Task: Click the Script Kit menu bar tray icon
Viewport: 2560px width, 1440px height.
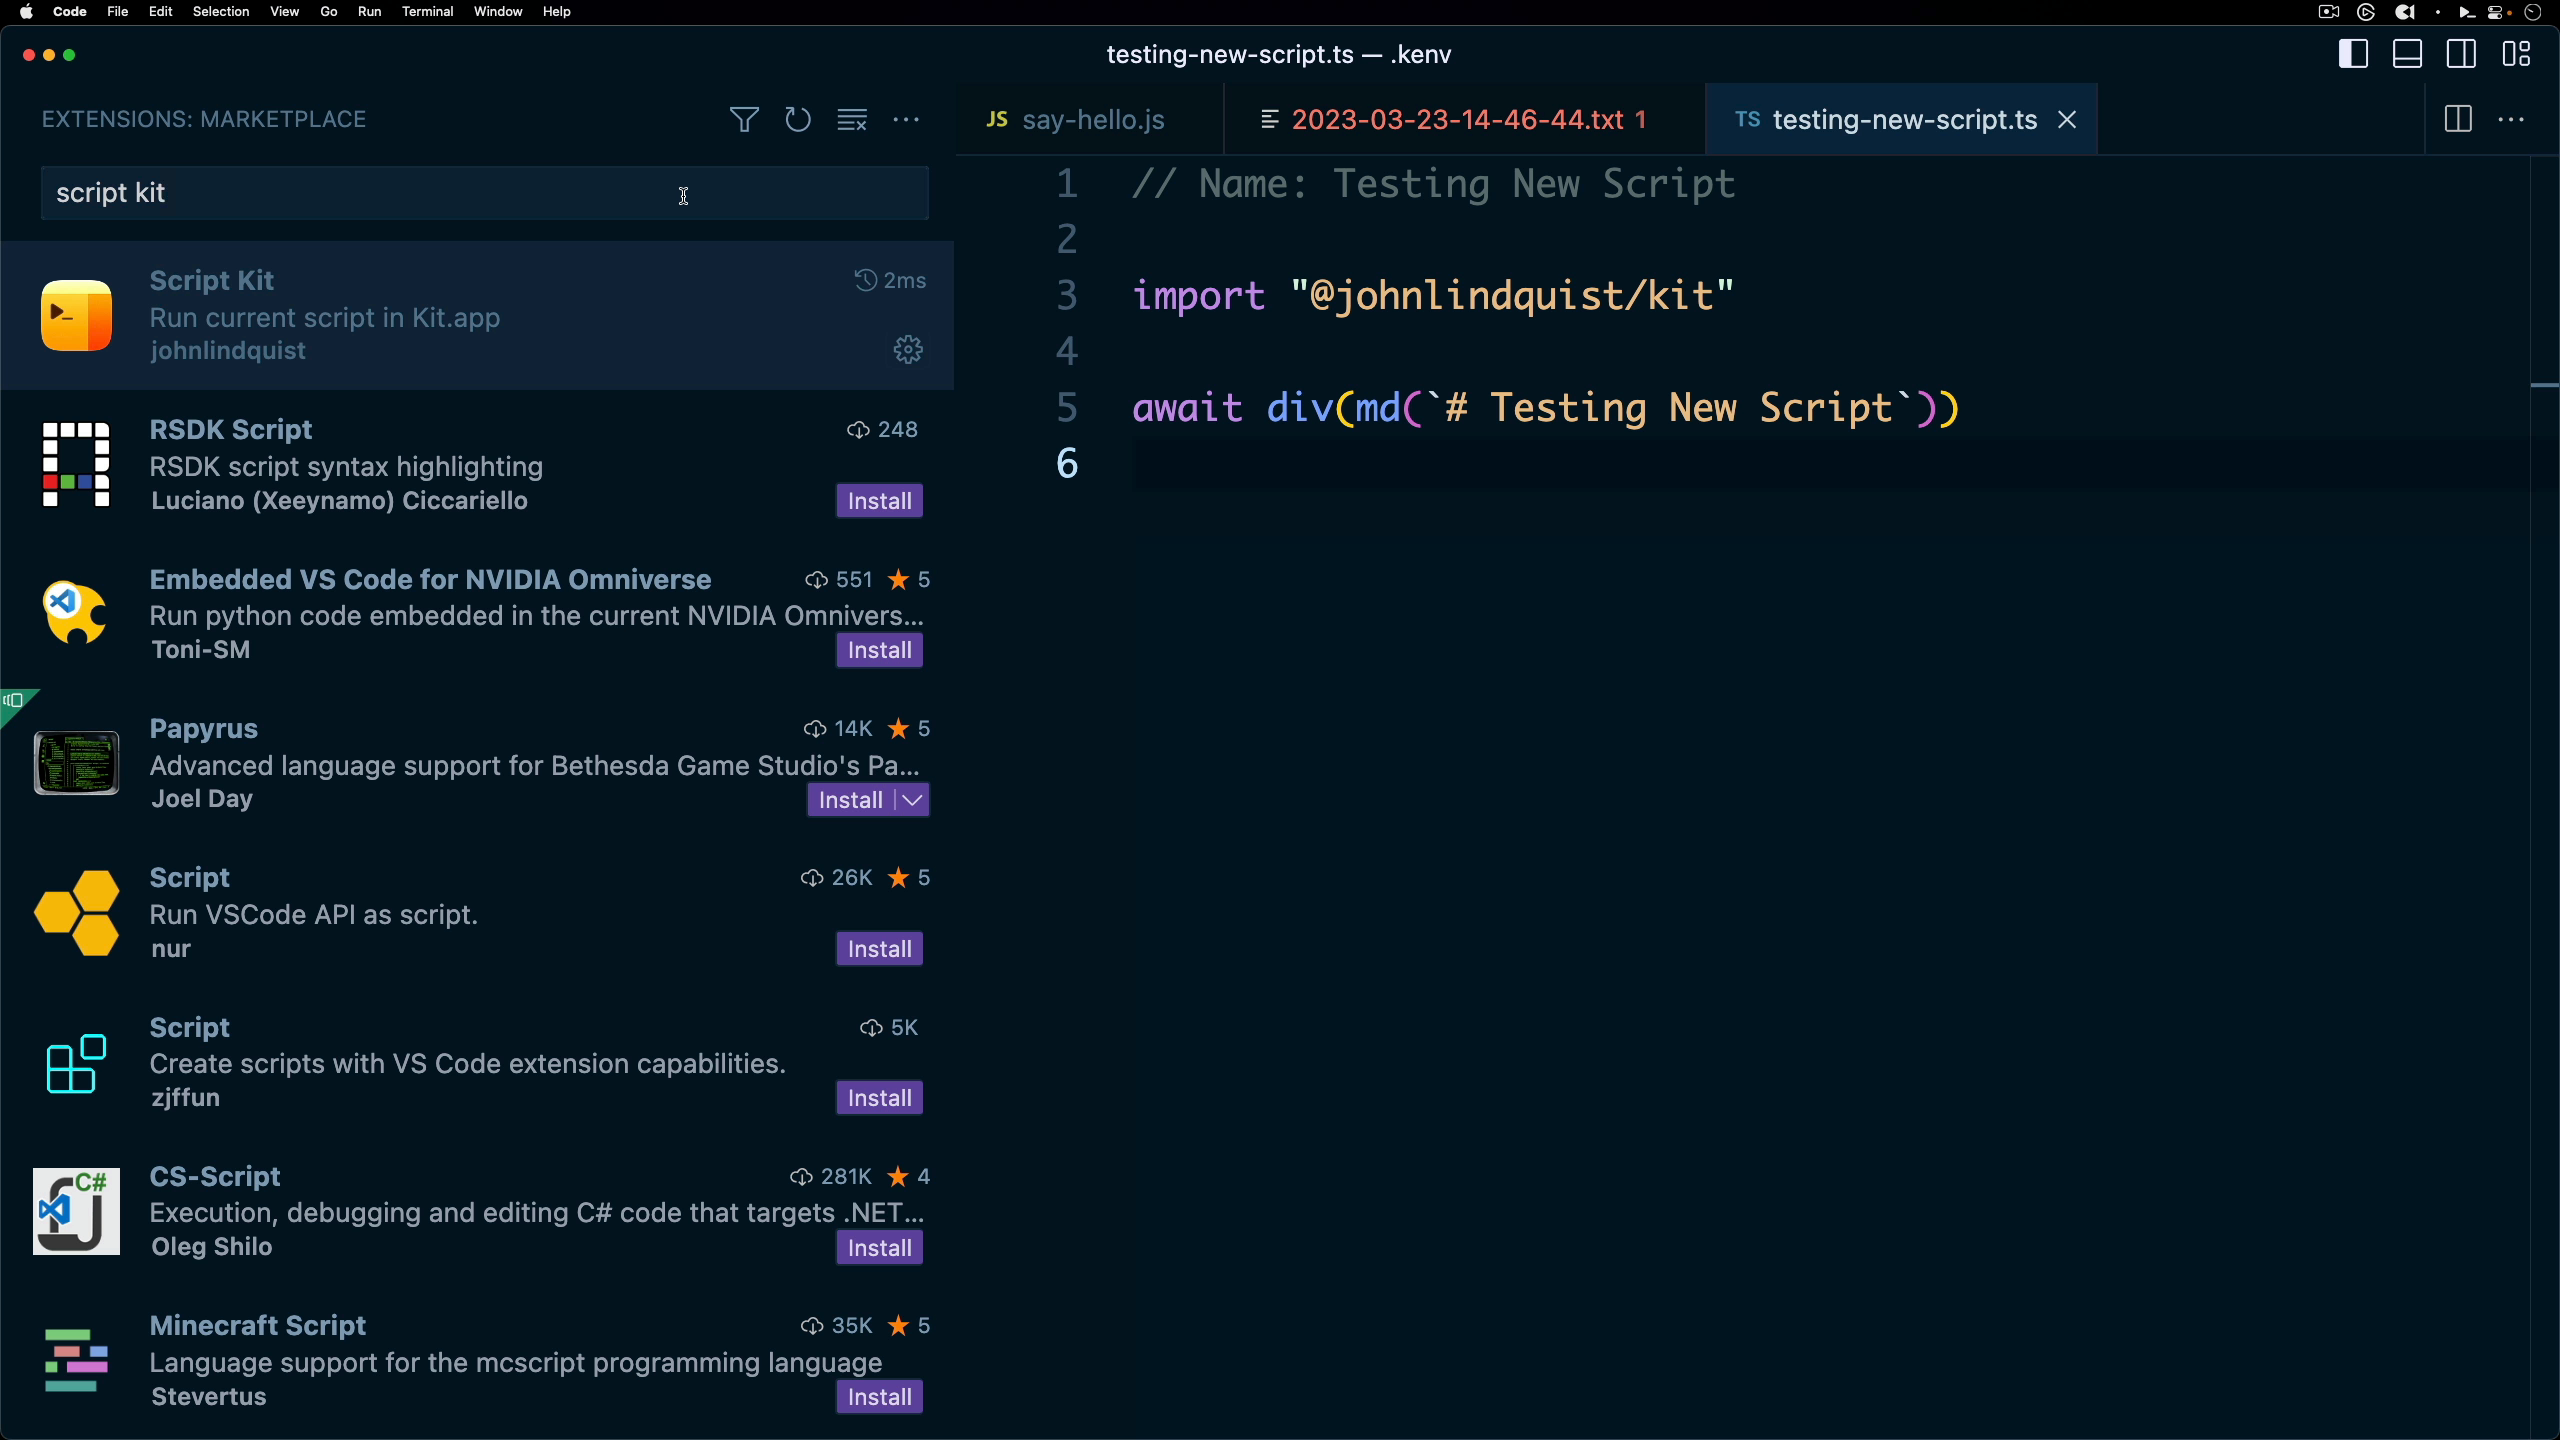Action: point(2467,12)
